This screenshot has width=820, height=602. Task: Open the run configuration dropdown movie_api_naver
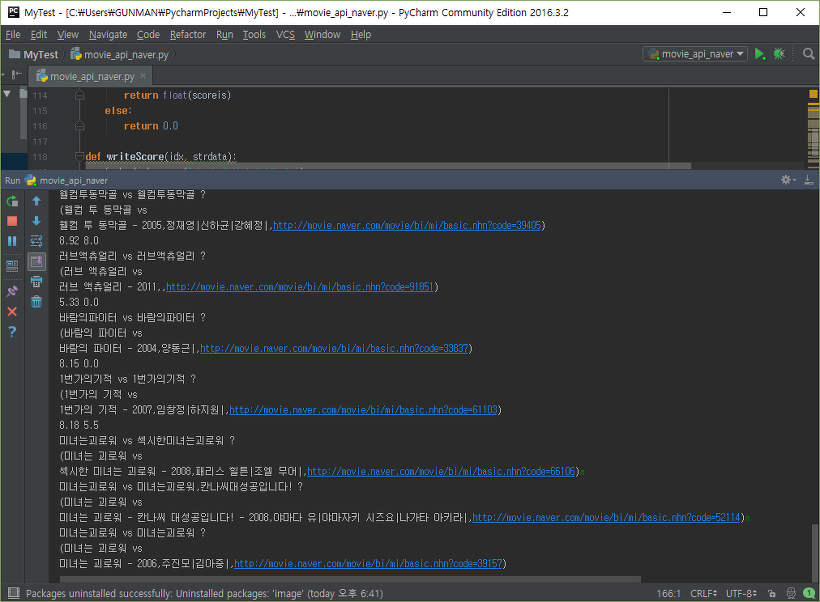pos(694,55)
